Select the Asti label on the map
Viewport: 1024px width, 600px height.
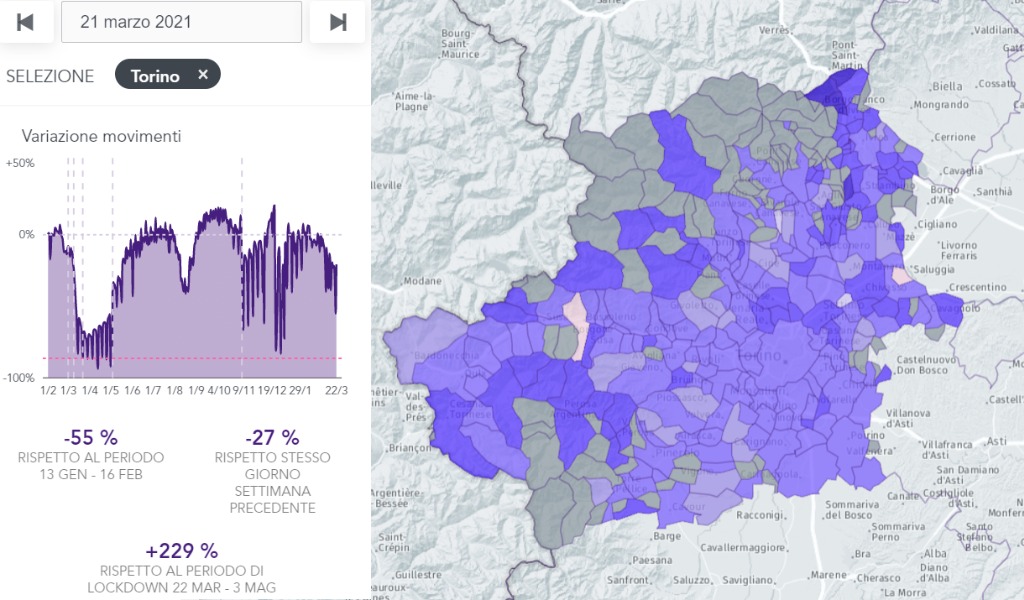996,440
